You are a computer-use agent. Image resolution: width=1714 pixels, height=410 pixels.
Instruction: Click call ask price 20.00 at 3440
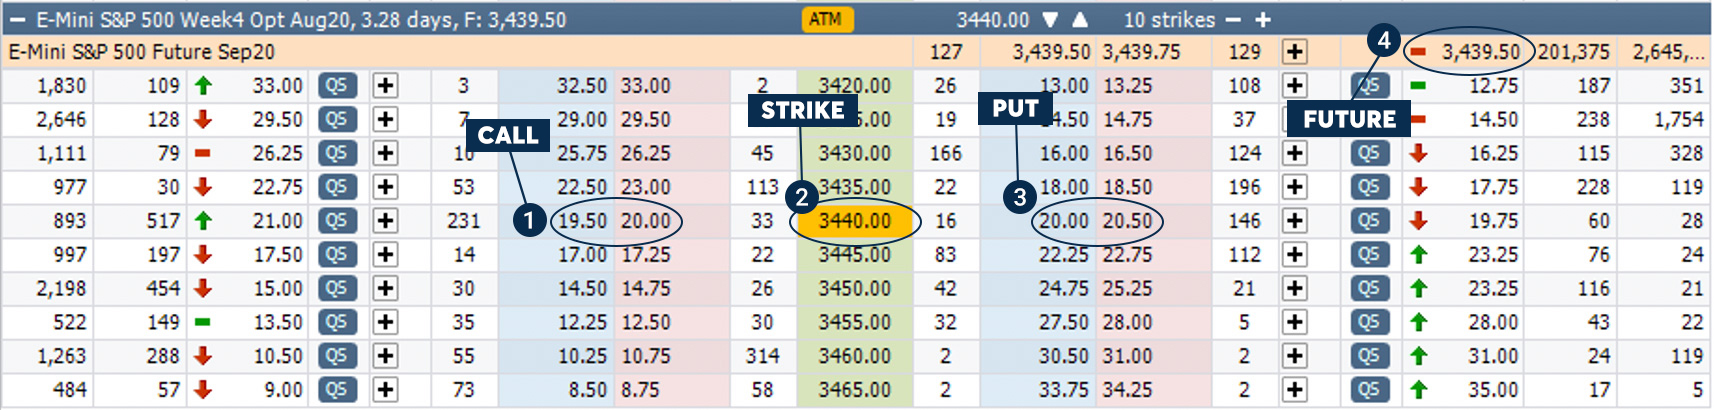click(645, 221)
